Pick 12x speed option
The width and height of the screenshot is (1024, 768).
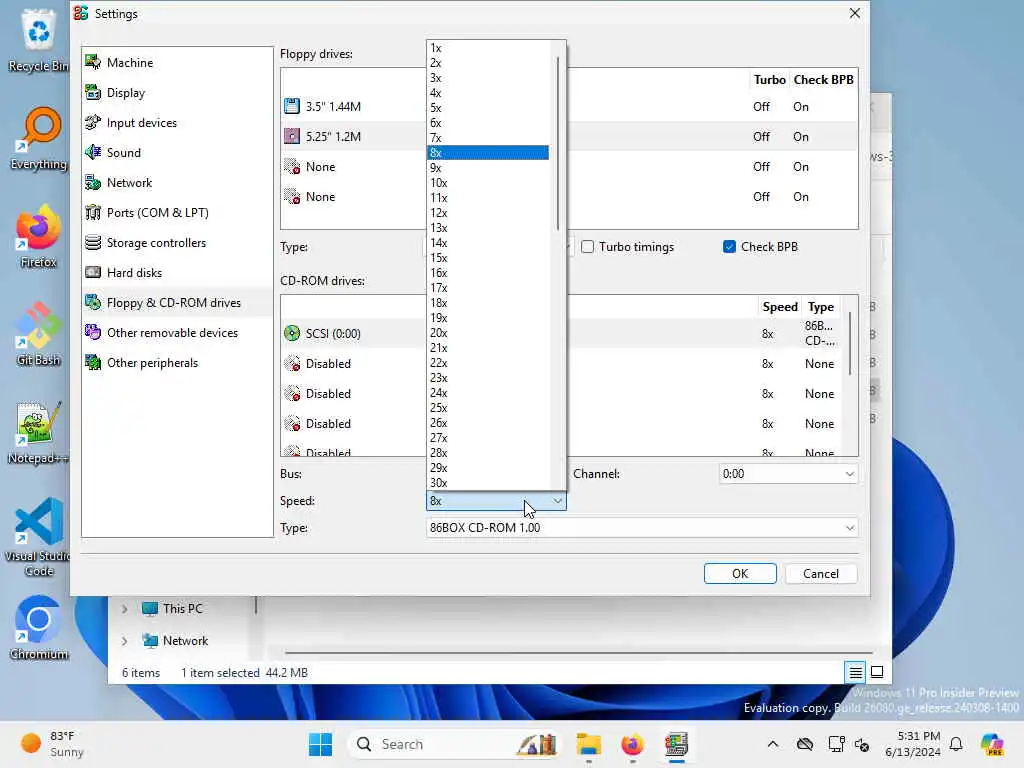488,213
